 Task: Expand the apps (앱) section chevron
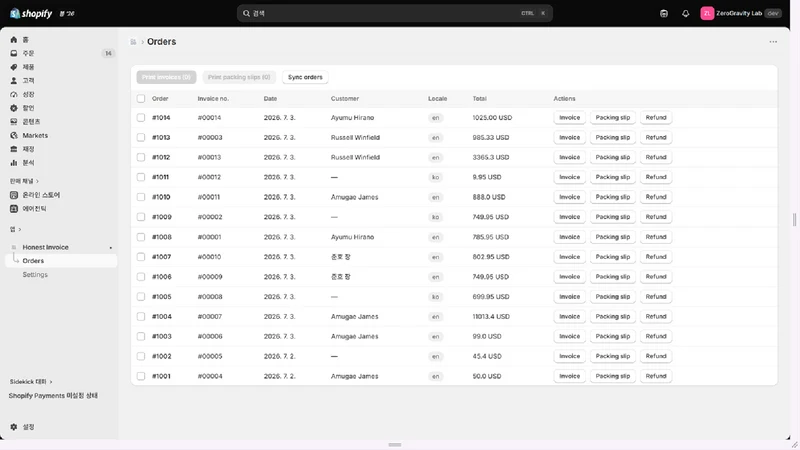(x=20, y=230)
